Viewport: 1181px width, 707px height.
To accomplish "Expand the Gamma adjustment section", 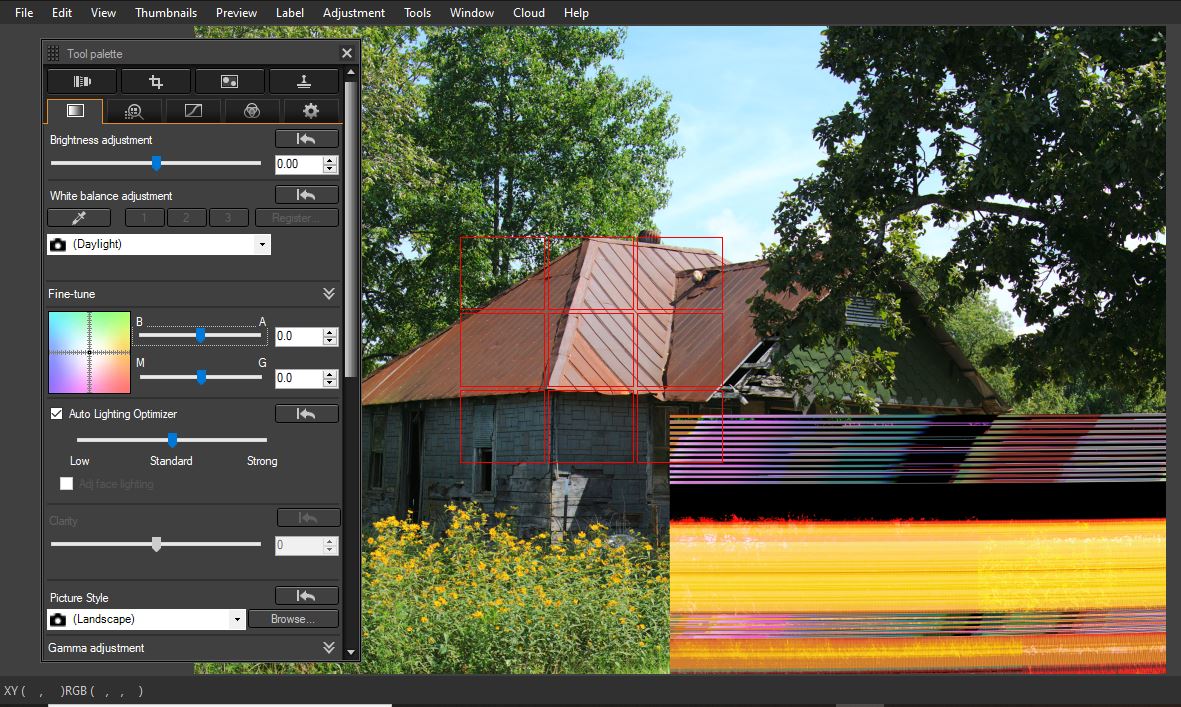I will coord(328,648).
